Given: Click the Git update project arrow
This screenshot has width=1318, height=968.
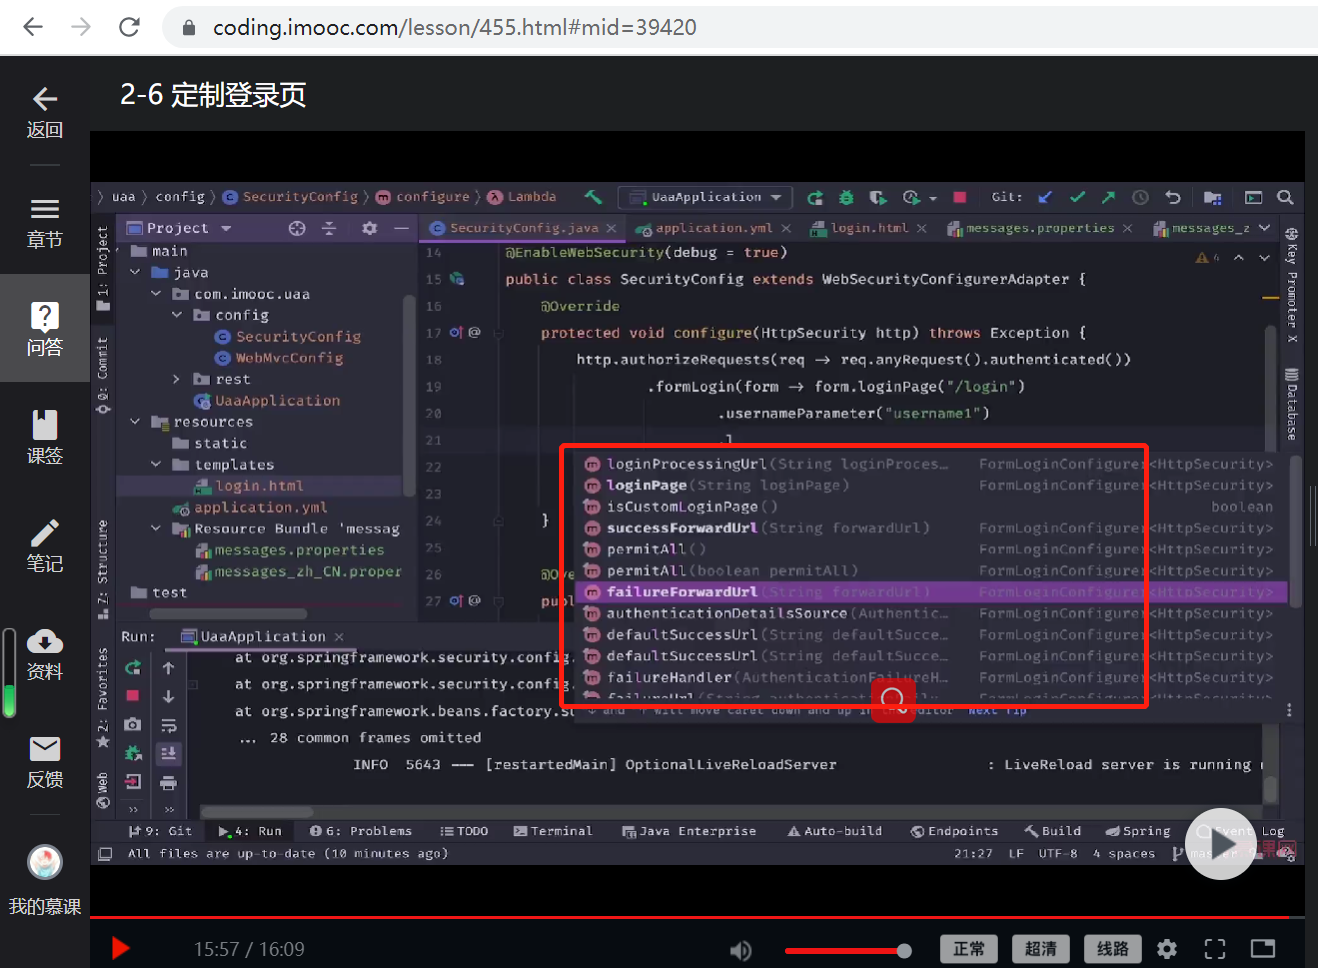Looking at the screenshot, I should [x=1046, y=197].
